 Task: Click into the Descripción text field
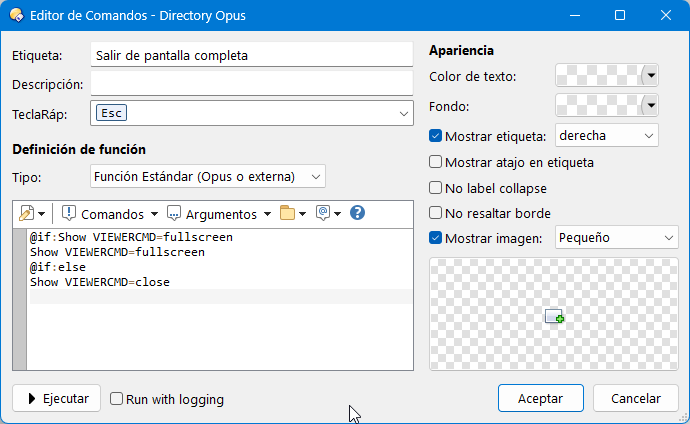click(252, 84)
